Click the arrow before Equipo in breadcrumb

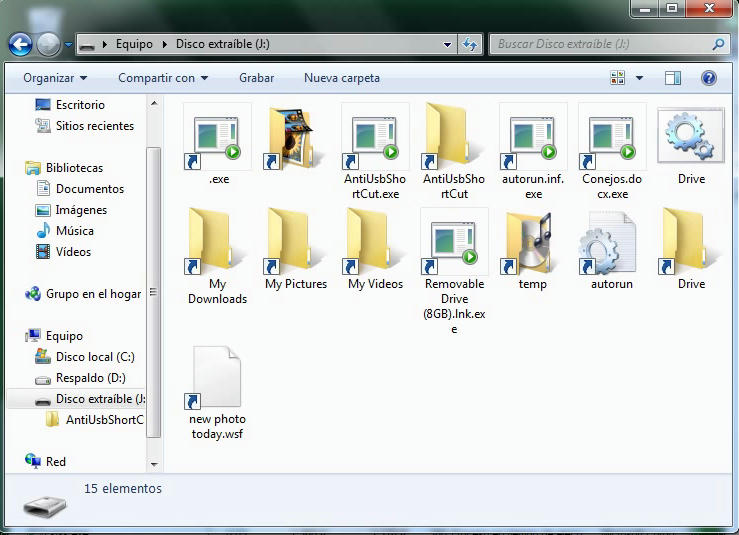pyautogui.click(x=105, y=44)
